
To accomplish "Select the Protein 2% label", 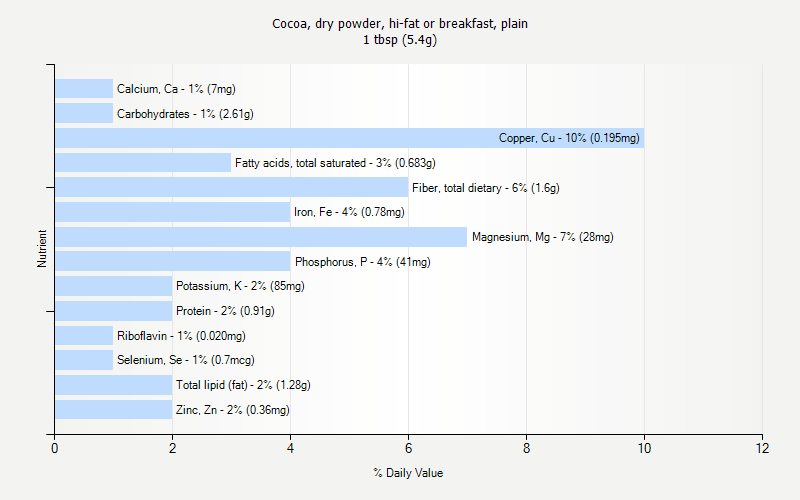I will click(x=225, y=311).
